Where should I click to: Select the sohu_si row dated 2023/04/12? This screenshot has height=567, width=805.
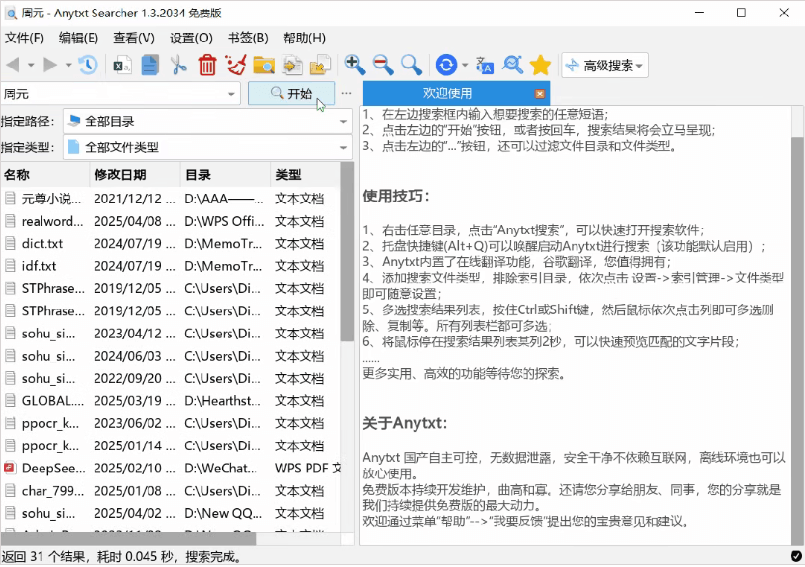coord(170,333)
